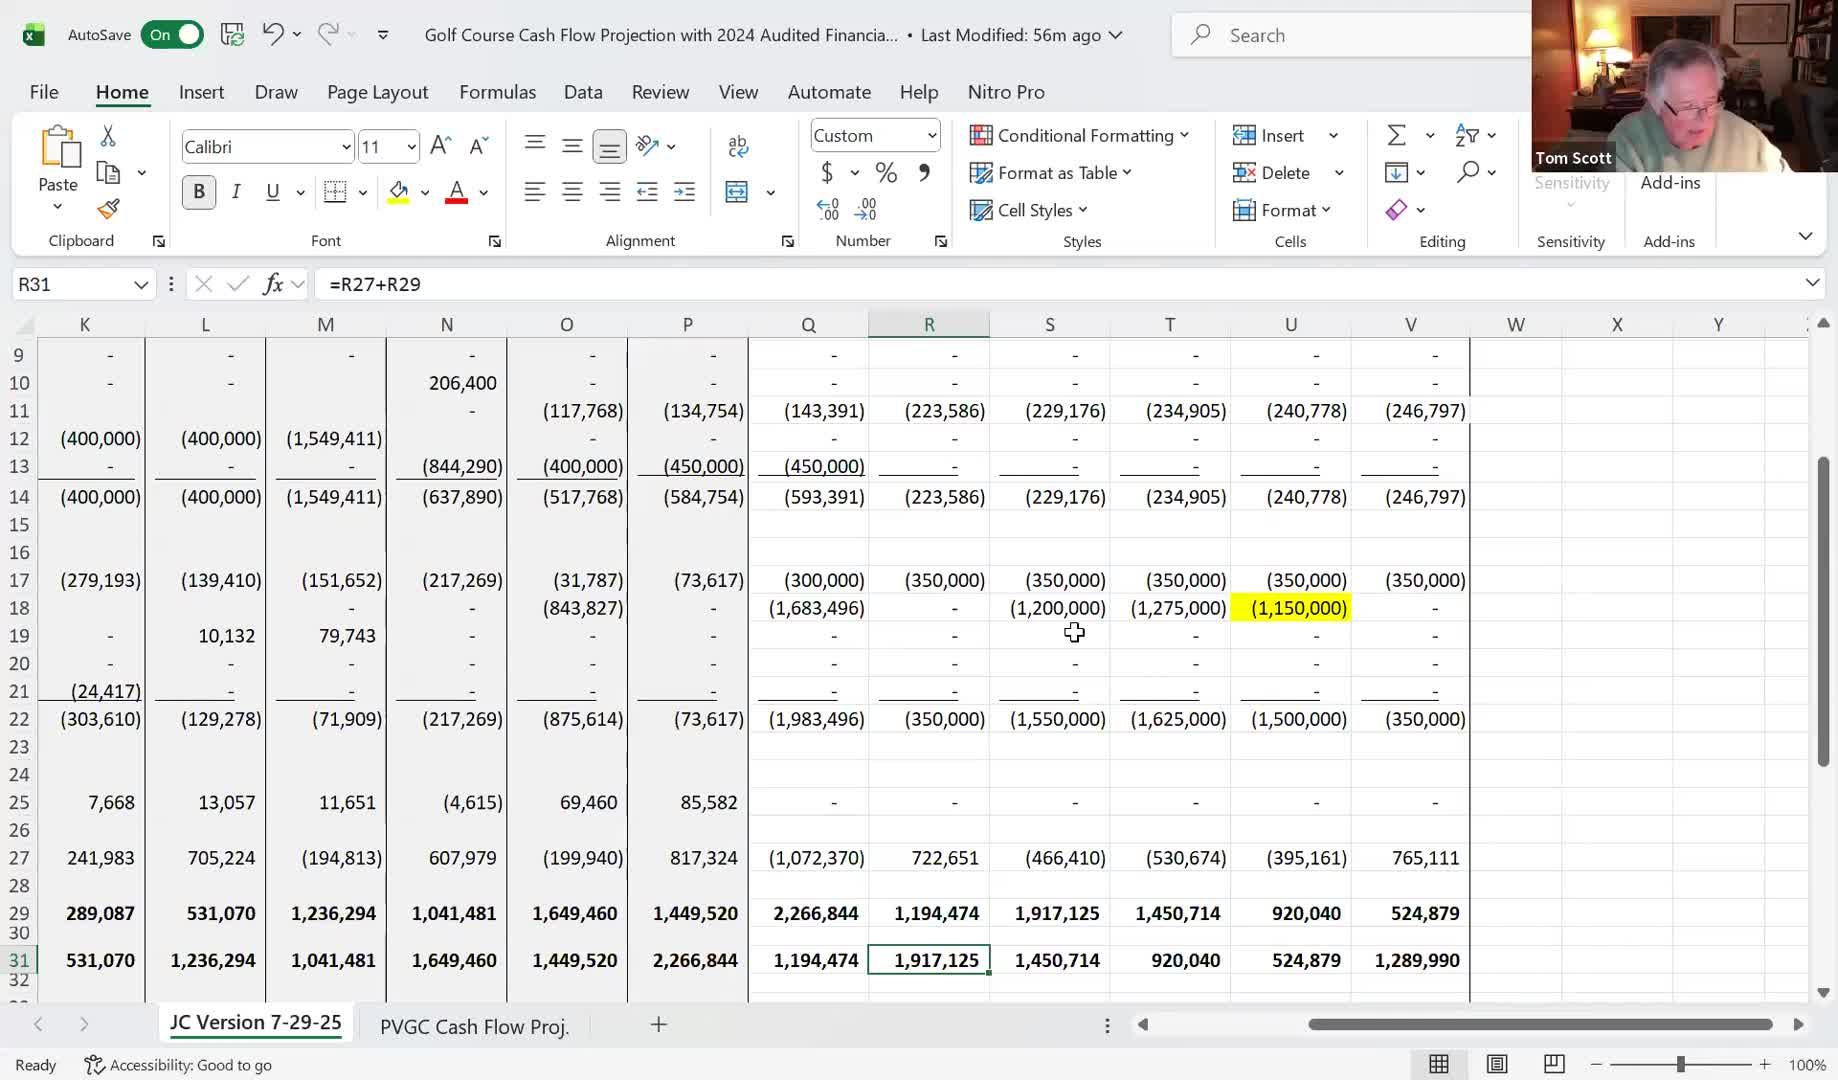
Task: Click the AutoSum sigma icon
Action: (x=1396, y=135)
